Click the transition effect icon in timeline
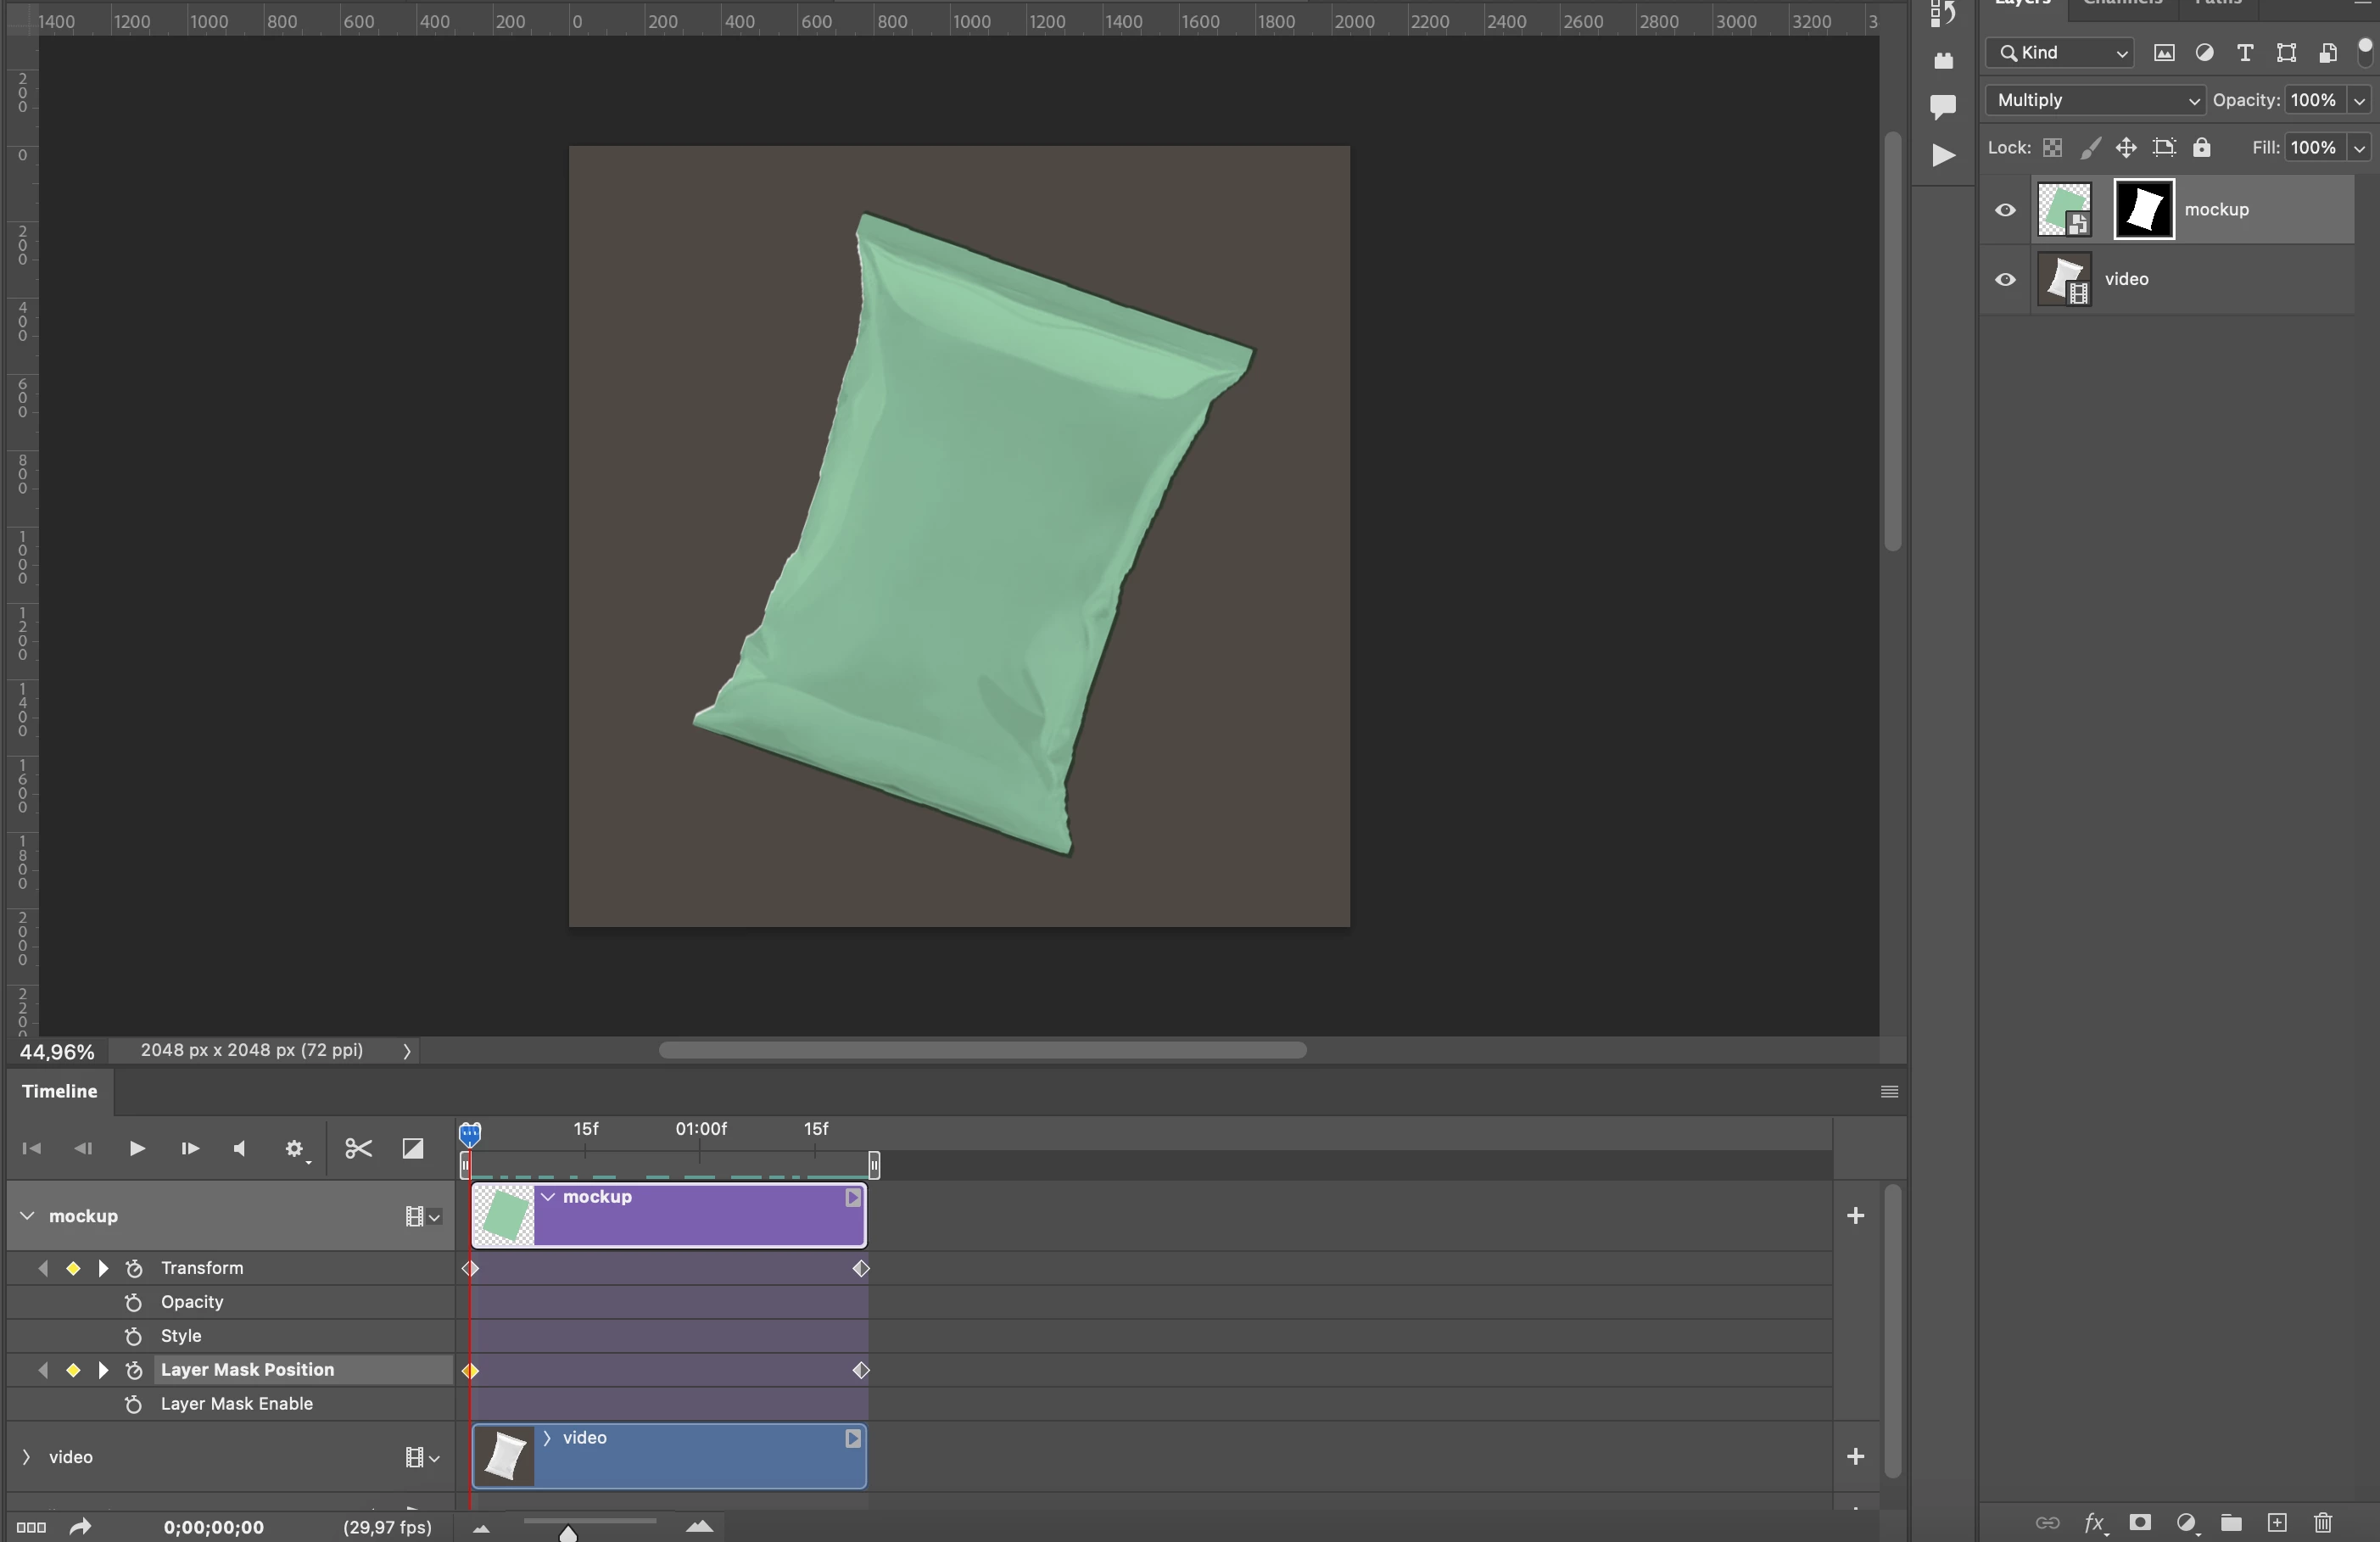 click(412, 1148)
